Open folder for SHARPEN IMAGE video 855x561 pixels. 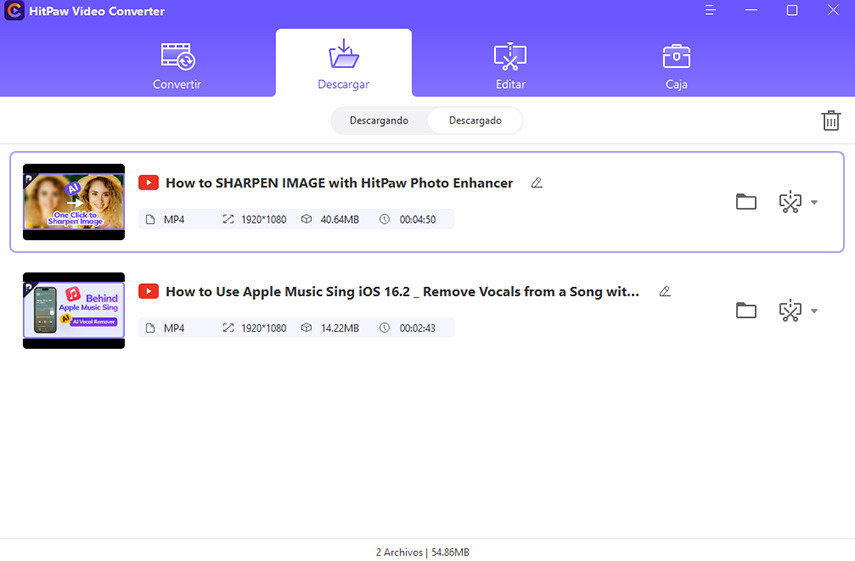746,202
